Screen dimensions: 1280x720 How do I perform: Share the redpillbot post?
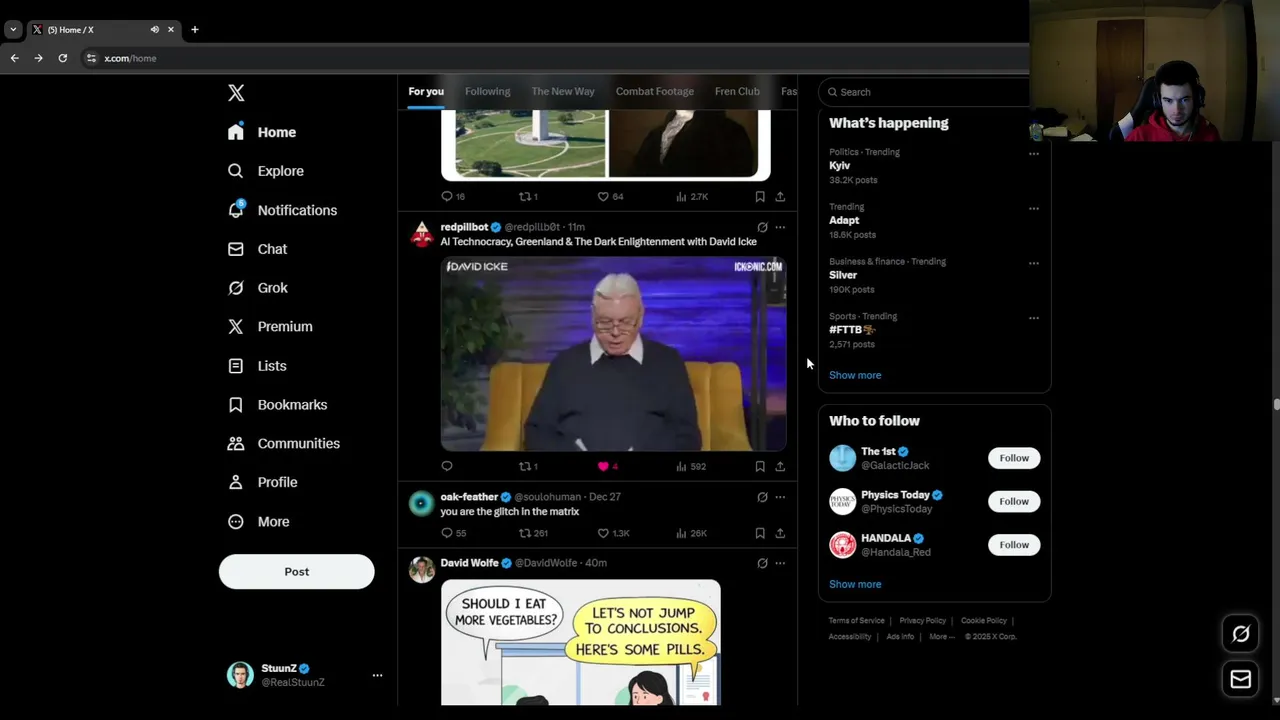tap(780, 466)
